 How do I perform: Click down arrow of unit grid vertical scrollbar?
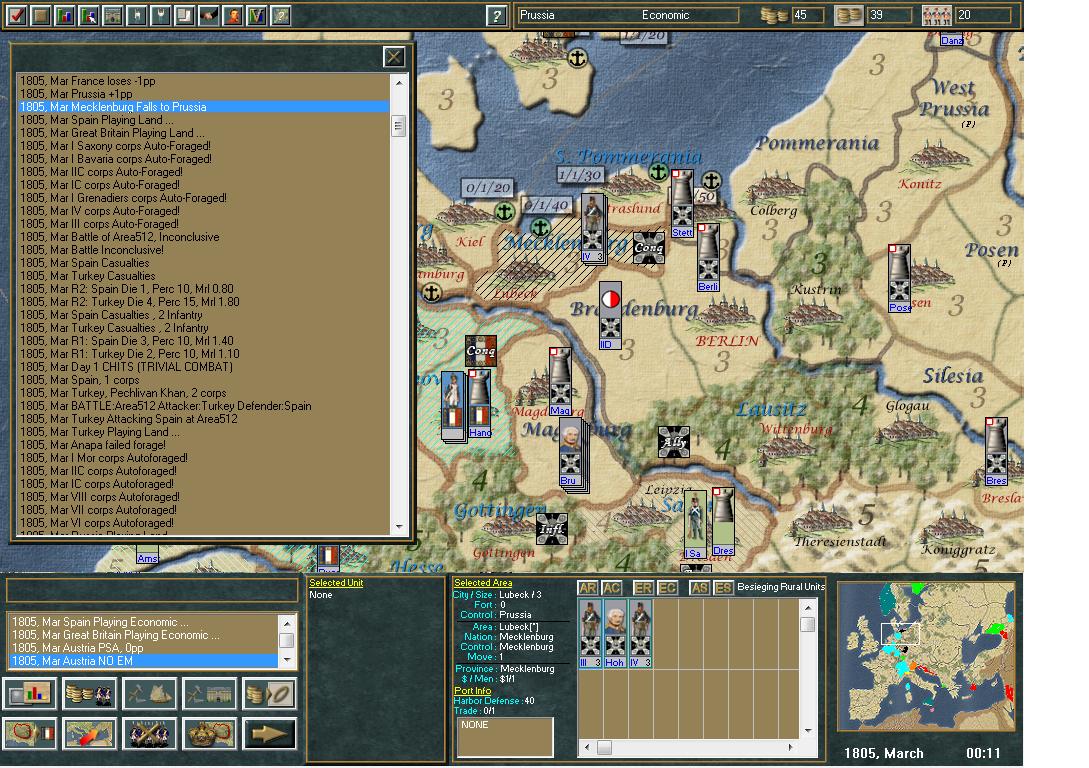click(x=808, y=731)
